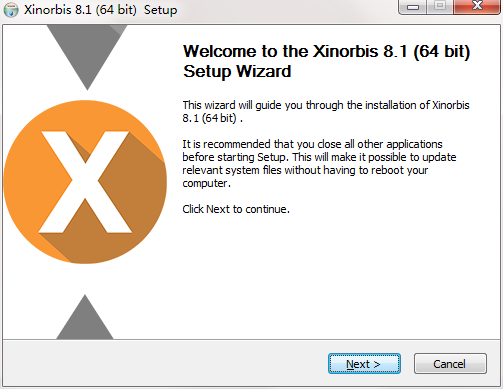This screenshot has width=503, height=389.
Task: Abort installation using the Cancel button
Action: pos(450,364)
